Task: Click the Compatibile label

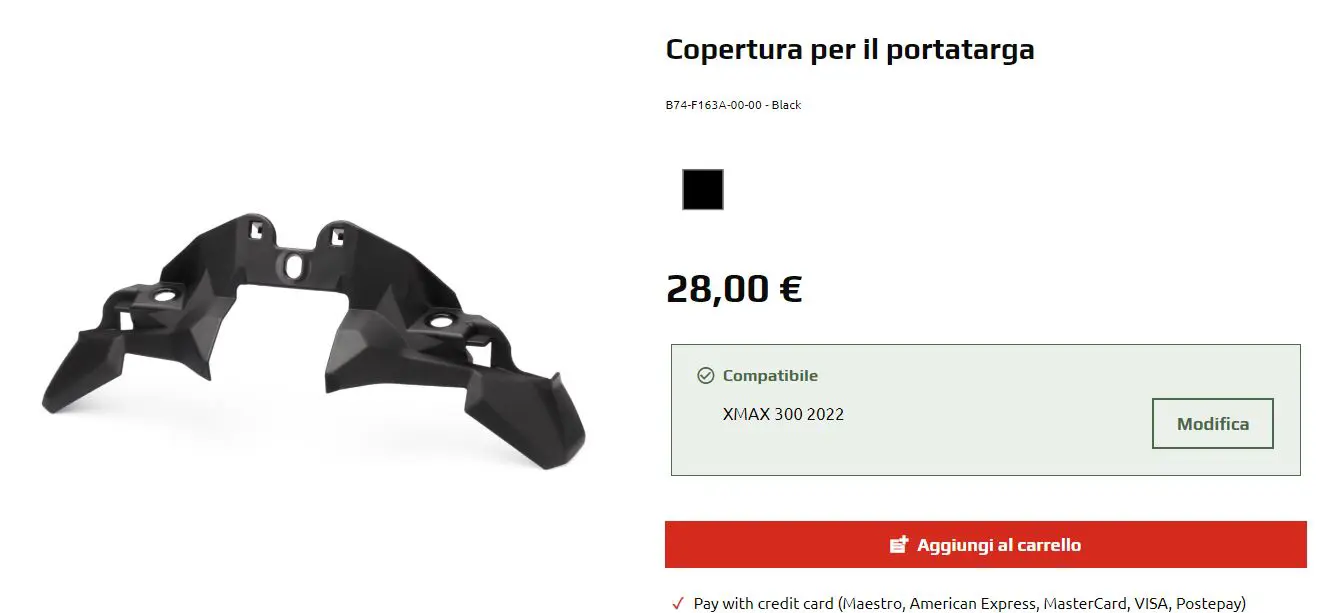Action: 770,376
